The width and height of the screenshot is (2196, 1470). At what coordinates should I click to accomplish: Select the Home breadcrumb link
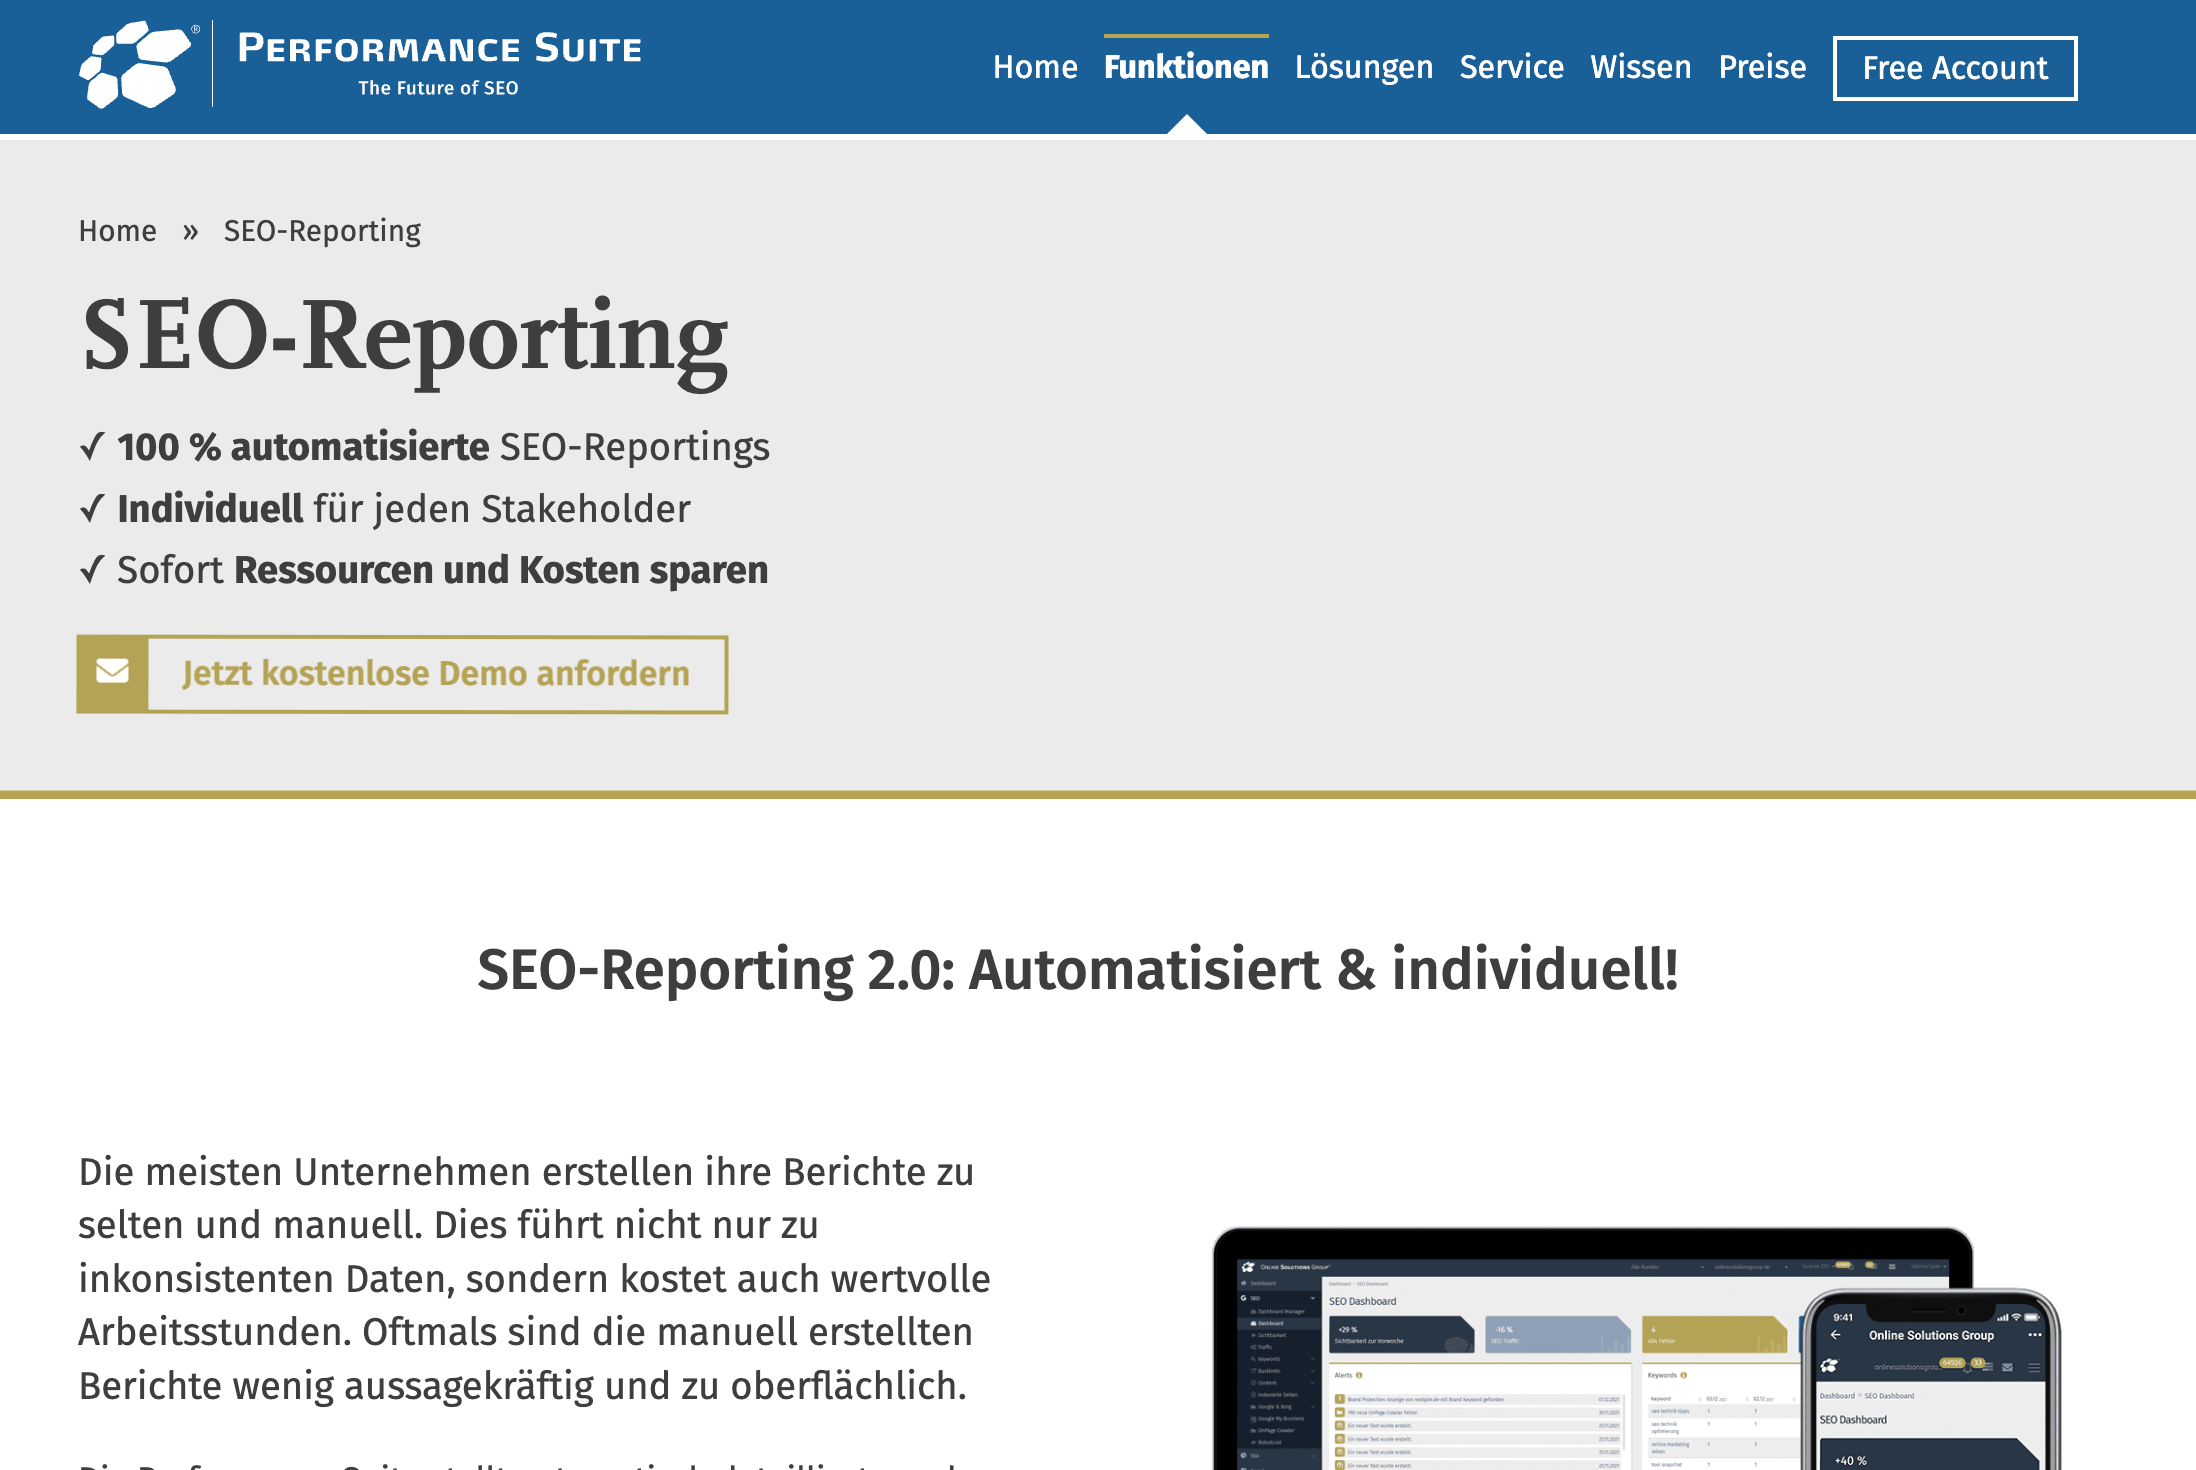pos(118,230)
